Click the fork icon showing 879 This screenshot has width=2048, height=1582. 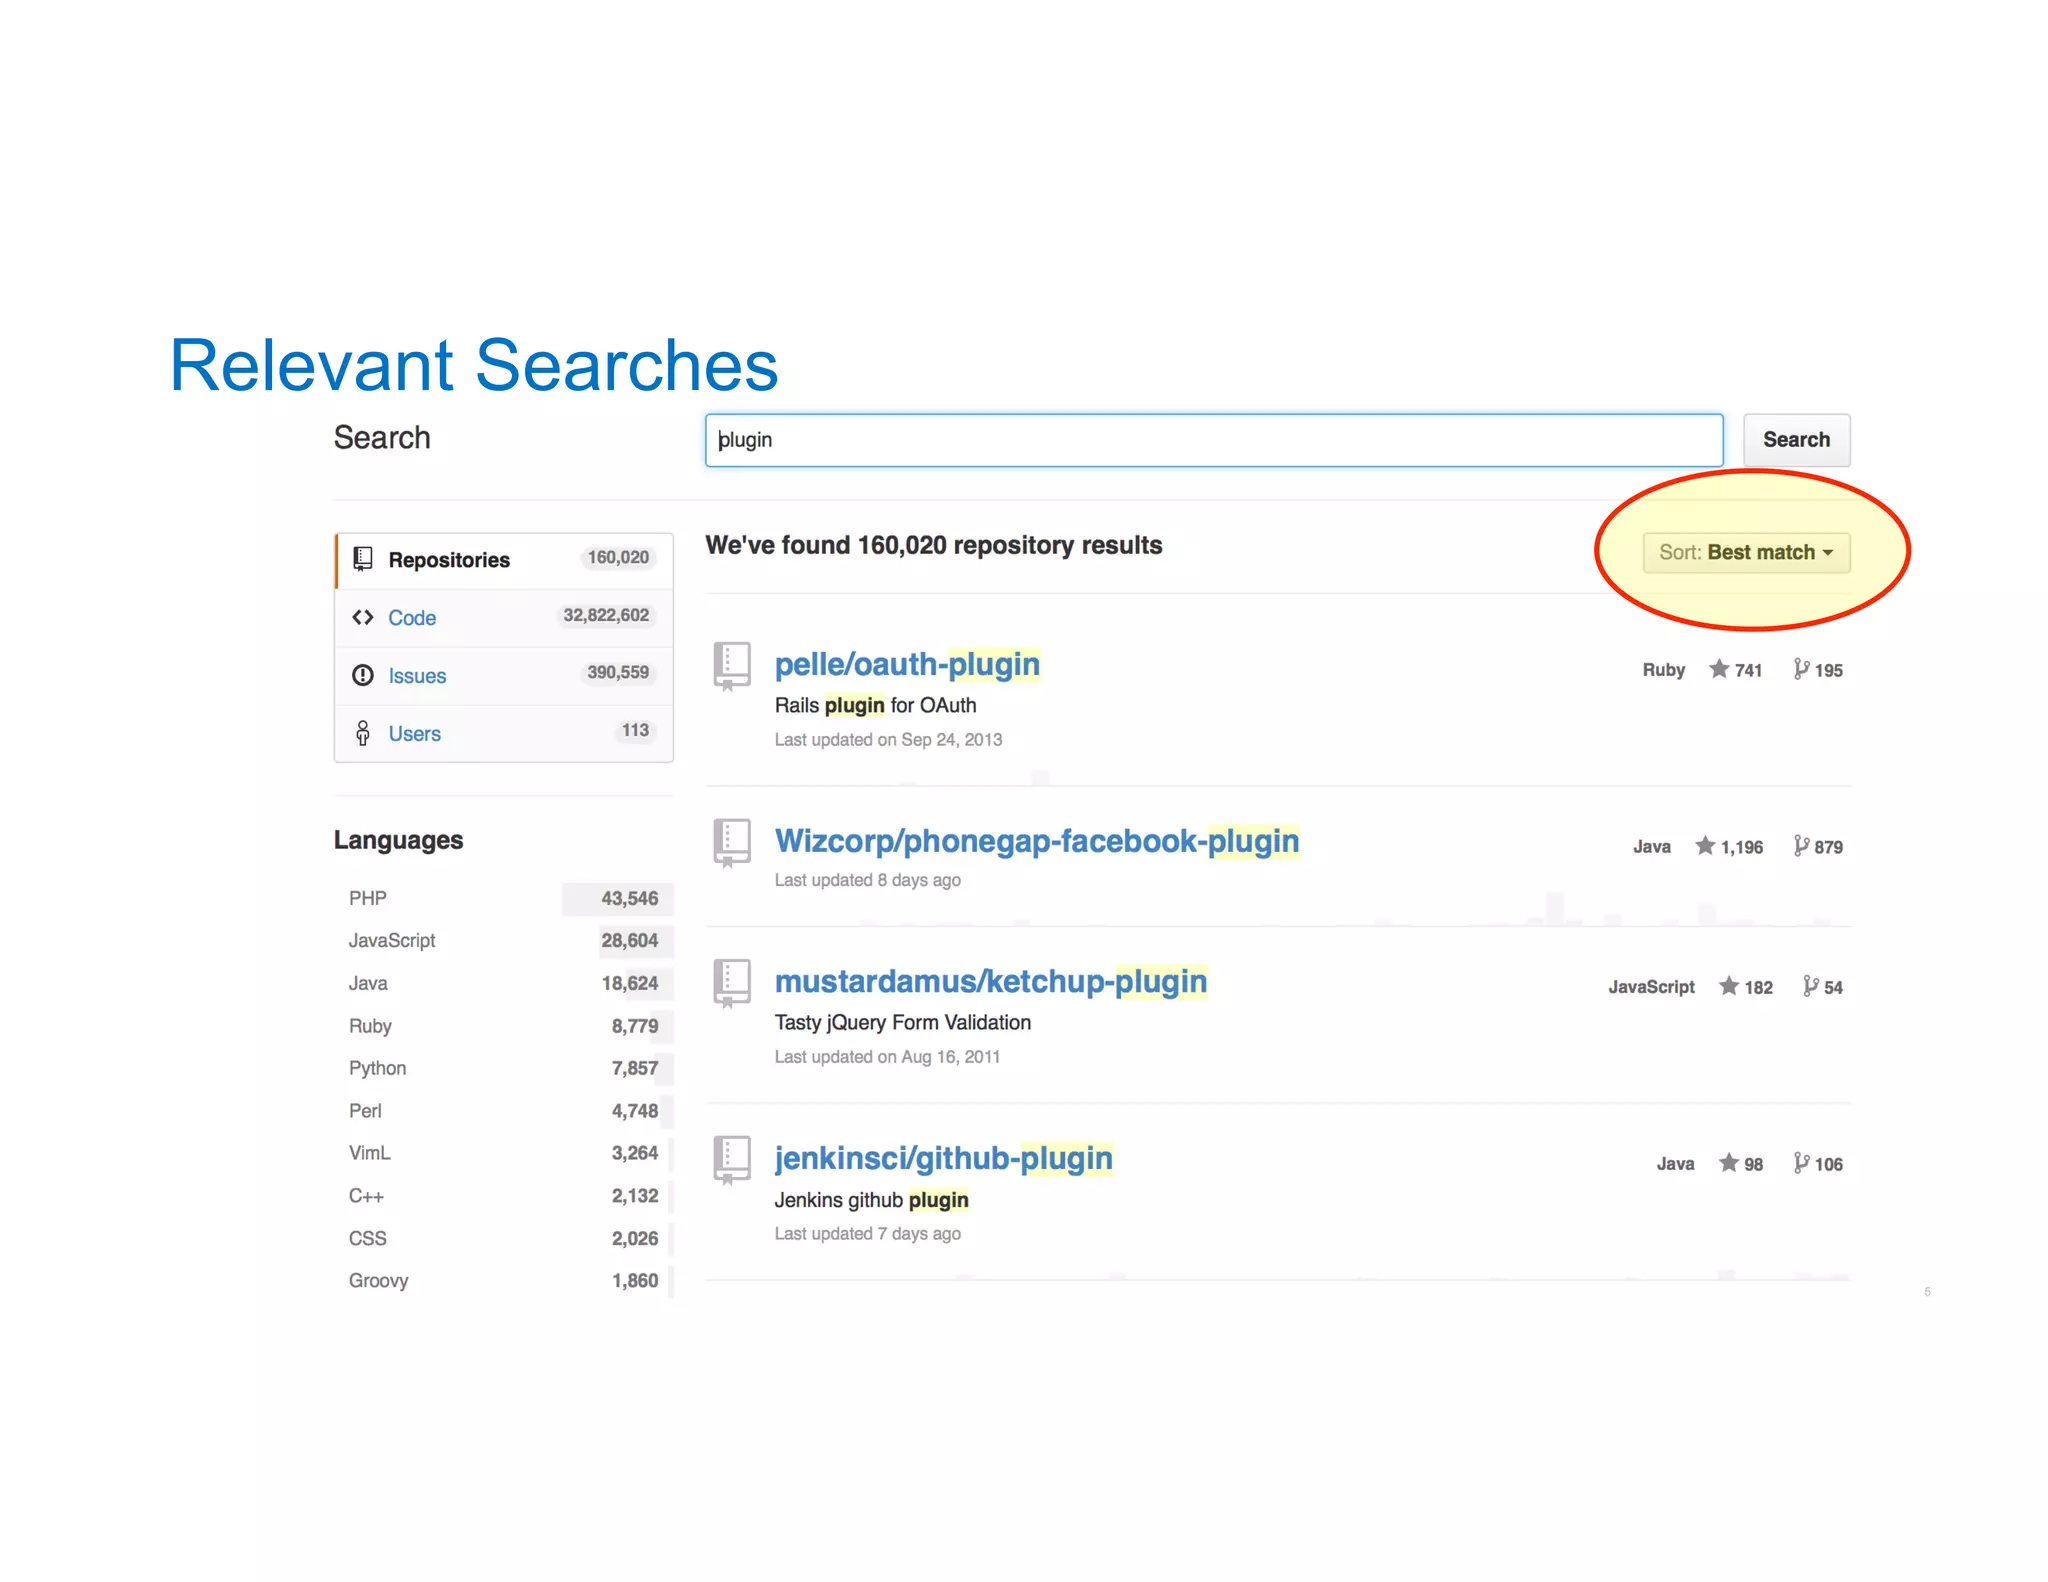pyautogui.click(x=1801, y=846)
